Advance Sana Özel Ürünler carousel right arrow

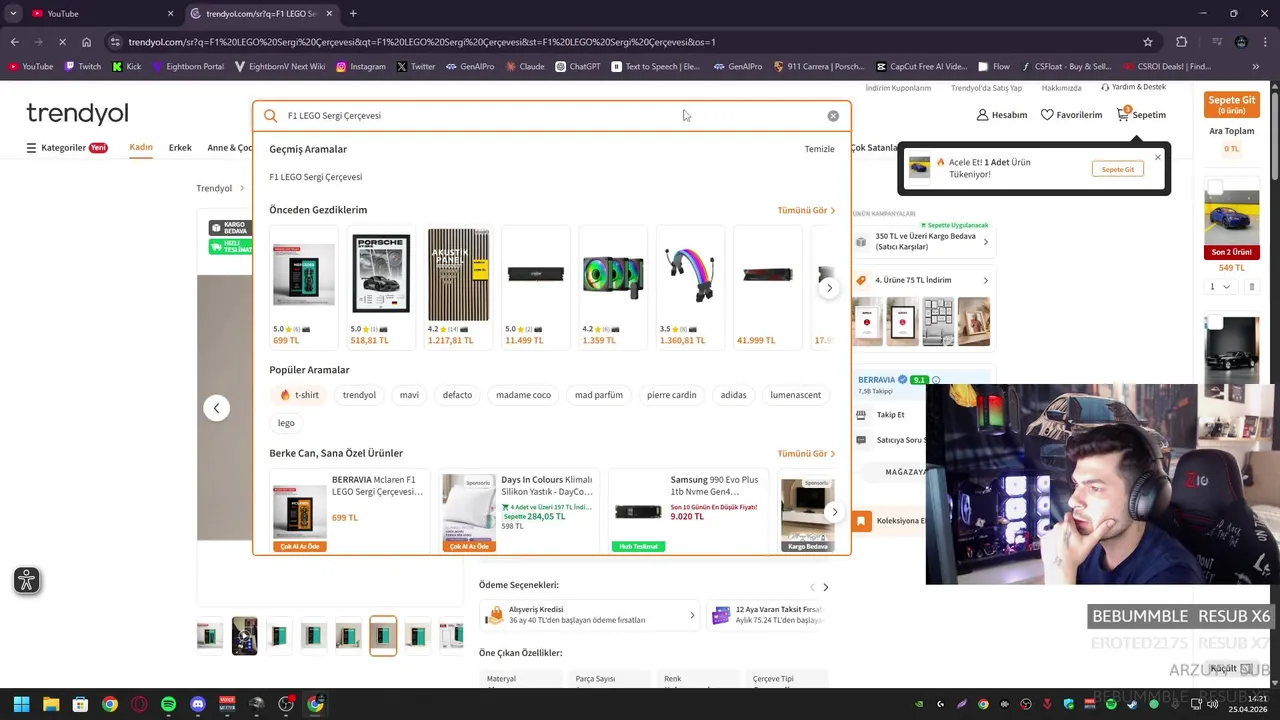click(x=834, y=512)
